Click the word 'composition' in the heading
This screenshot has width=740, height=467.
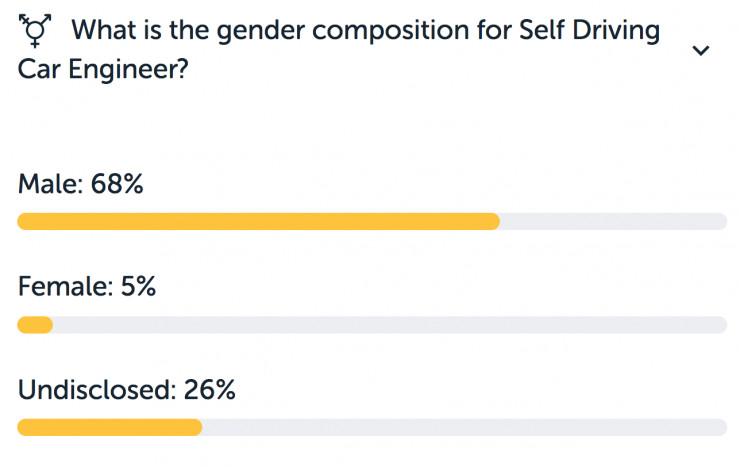tap(391, 32)
